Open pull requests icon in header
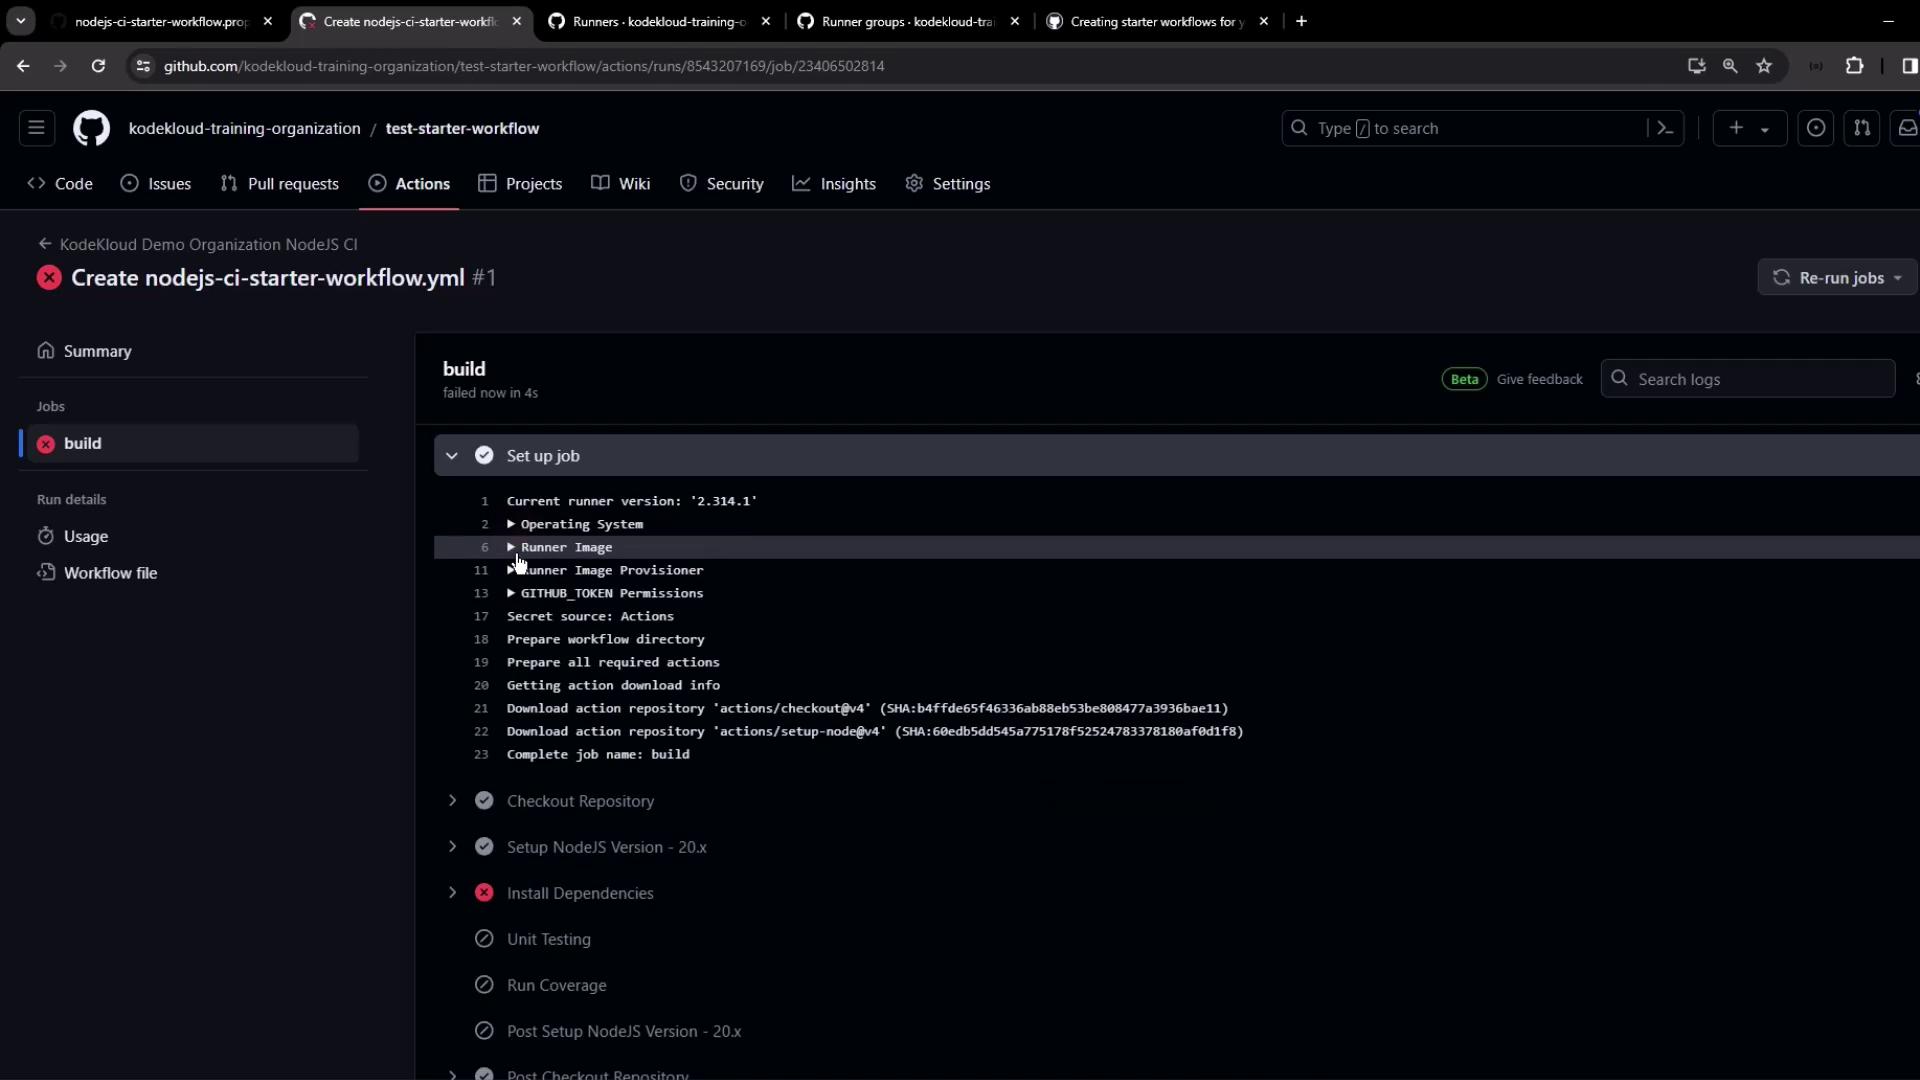1920x1080 pixels. pos(1862,128)
